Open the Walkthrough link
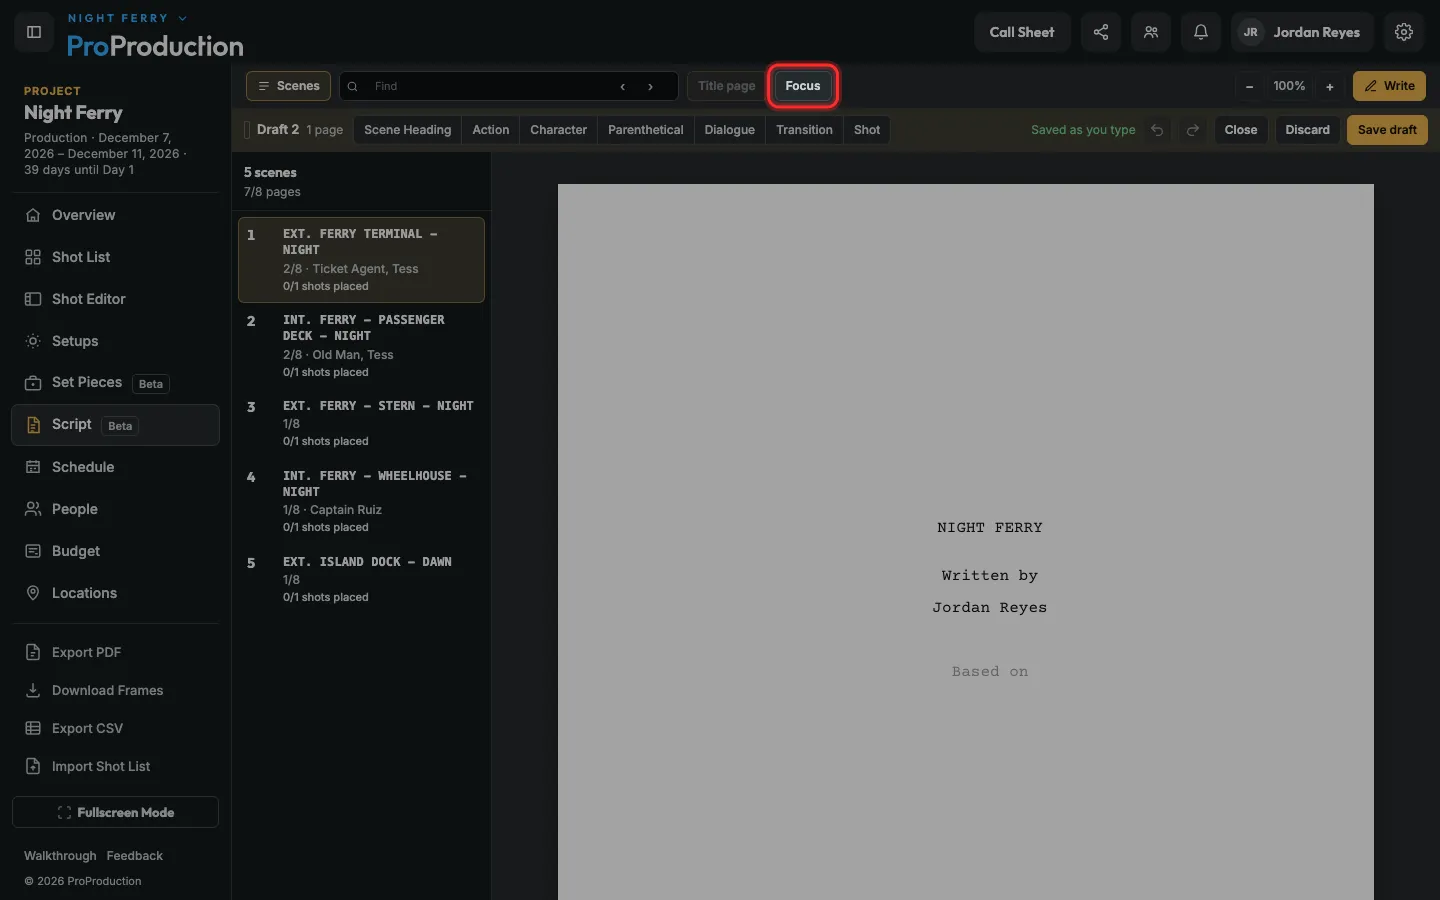This screenshot has height=900, width=1440. pos(60,856)
